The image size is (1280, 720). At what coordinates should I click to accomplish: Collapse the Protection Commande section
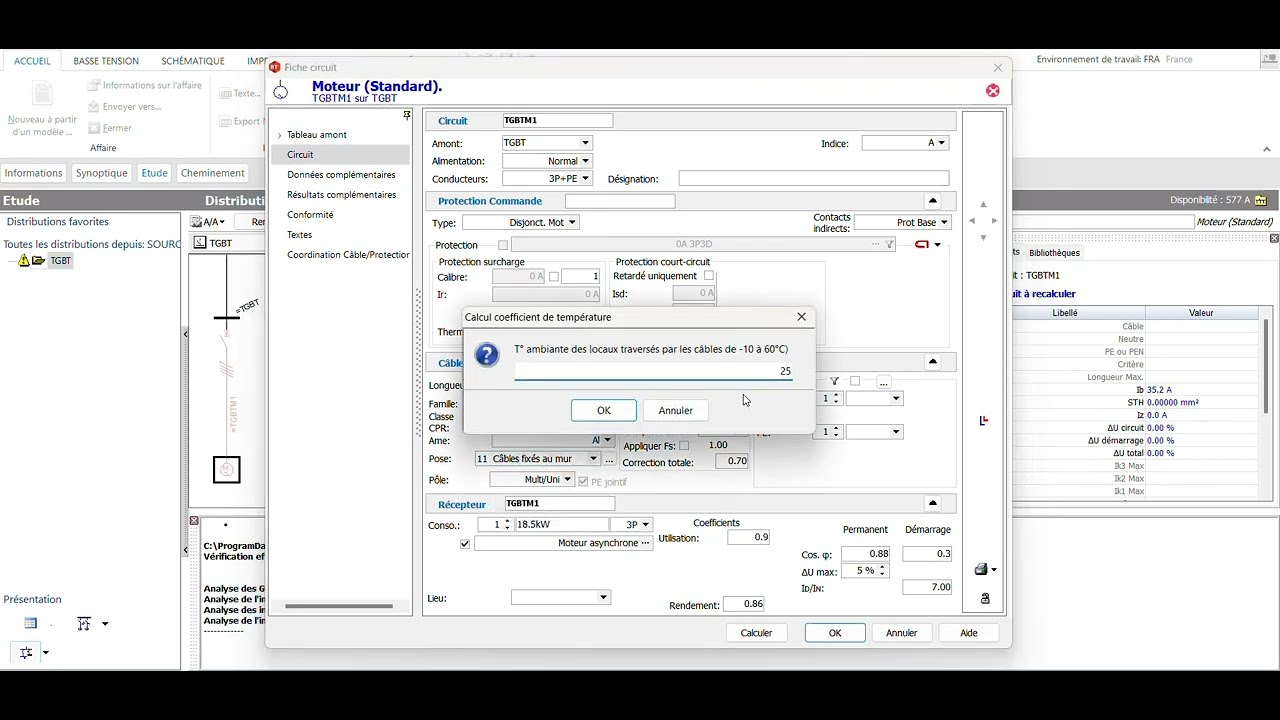click(x=933, y=201)
